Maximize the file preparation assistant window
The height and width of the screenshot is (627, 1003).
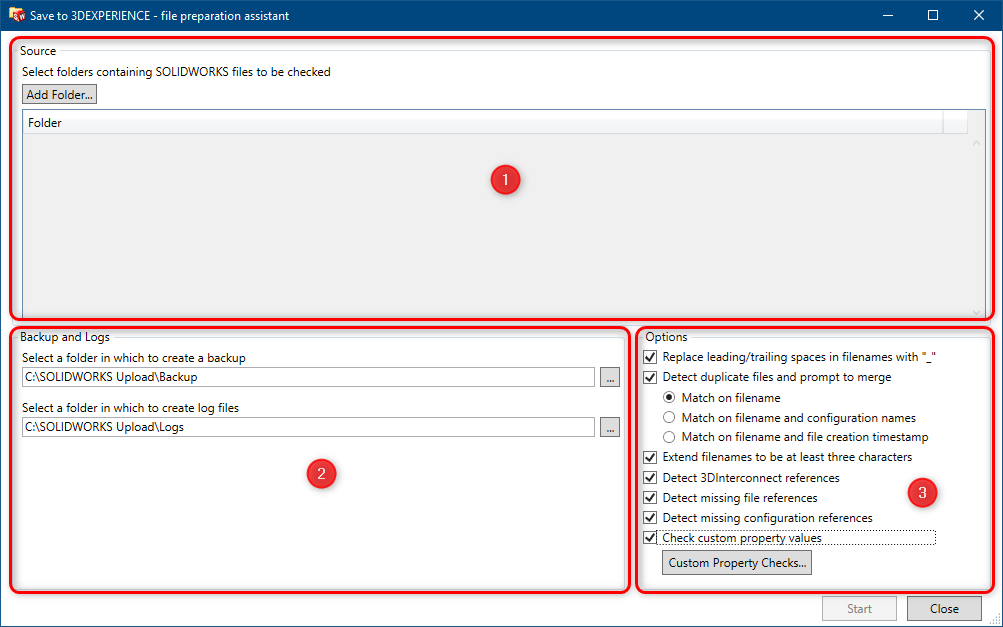[x=933, y=15]
